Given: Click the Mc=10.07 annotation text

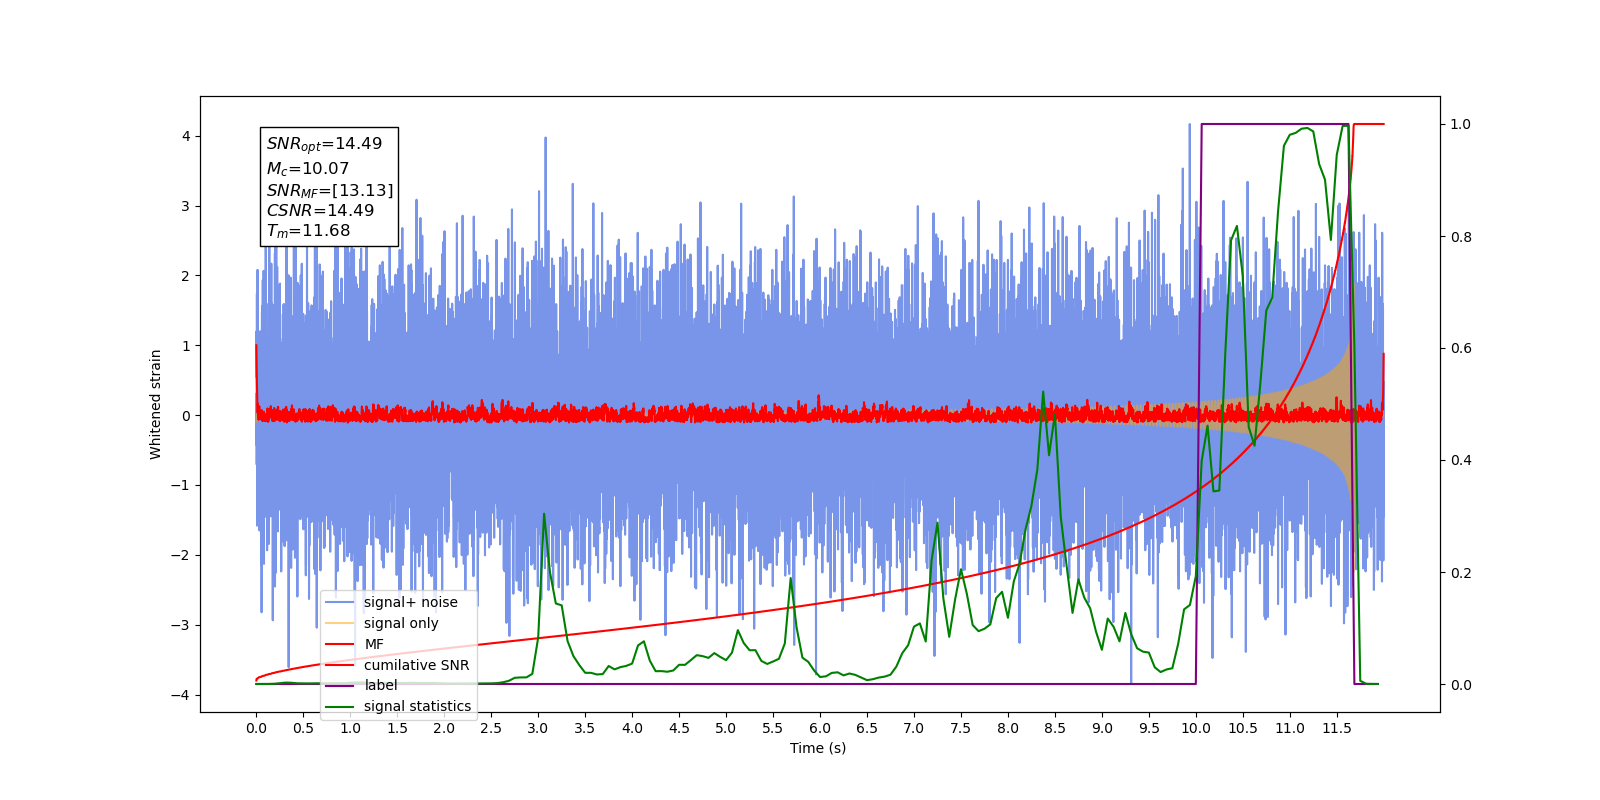Looking at the screenshot, I should click(x=308, y=169).
